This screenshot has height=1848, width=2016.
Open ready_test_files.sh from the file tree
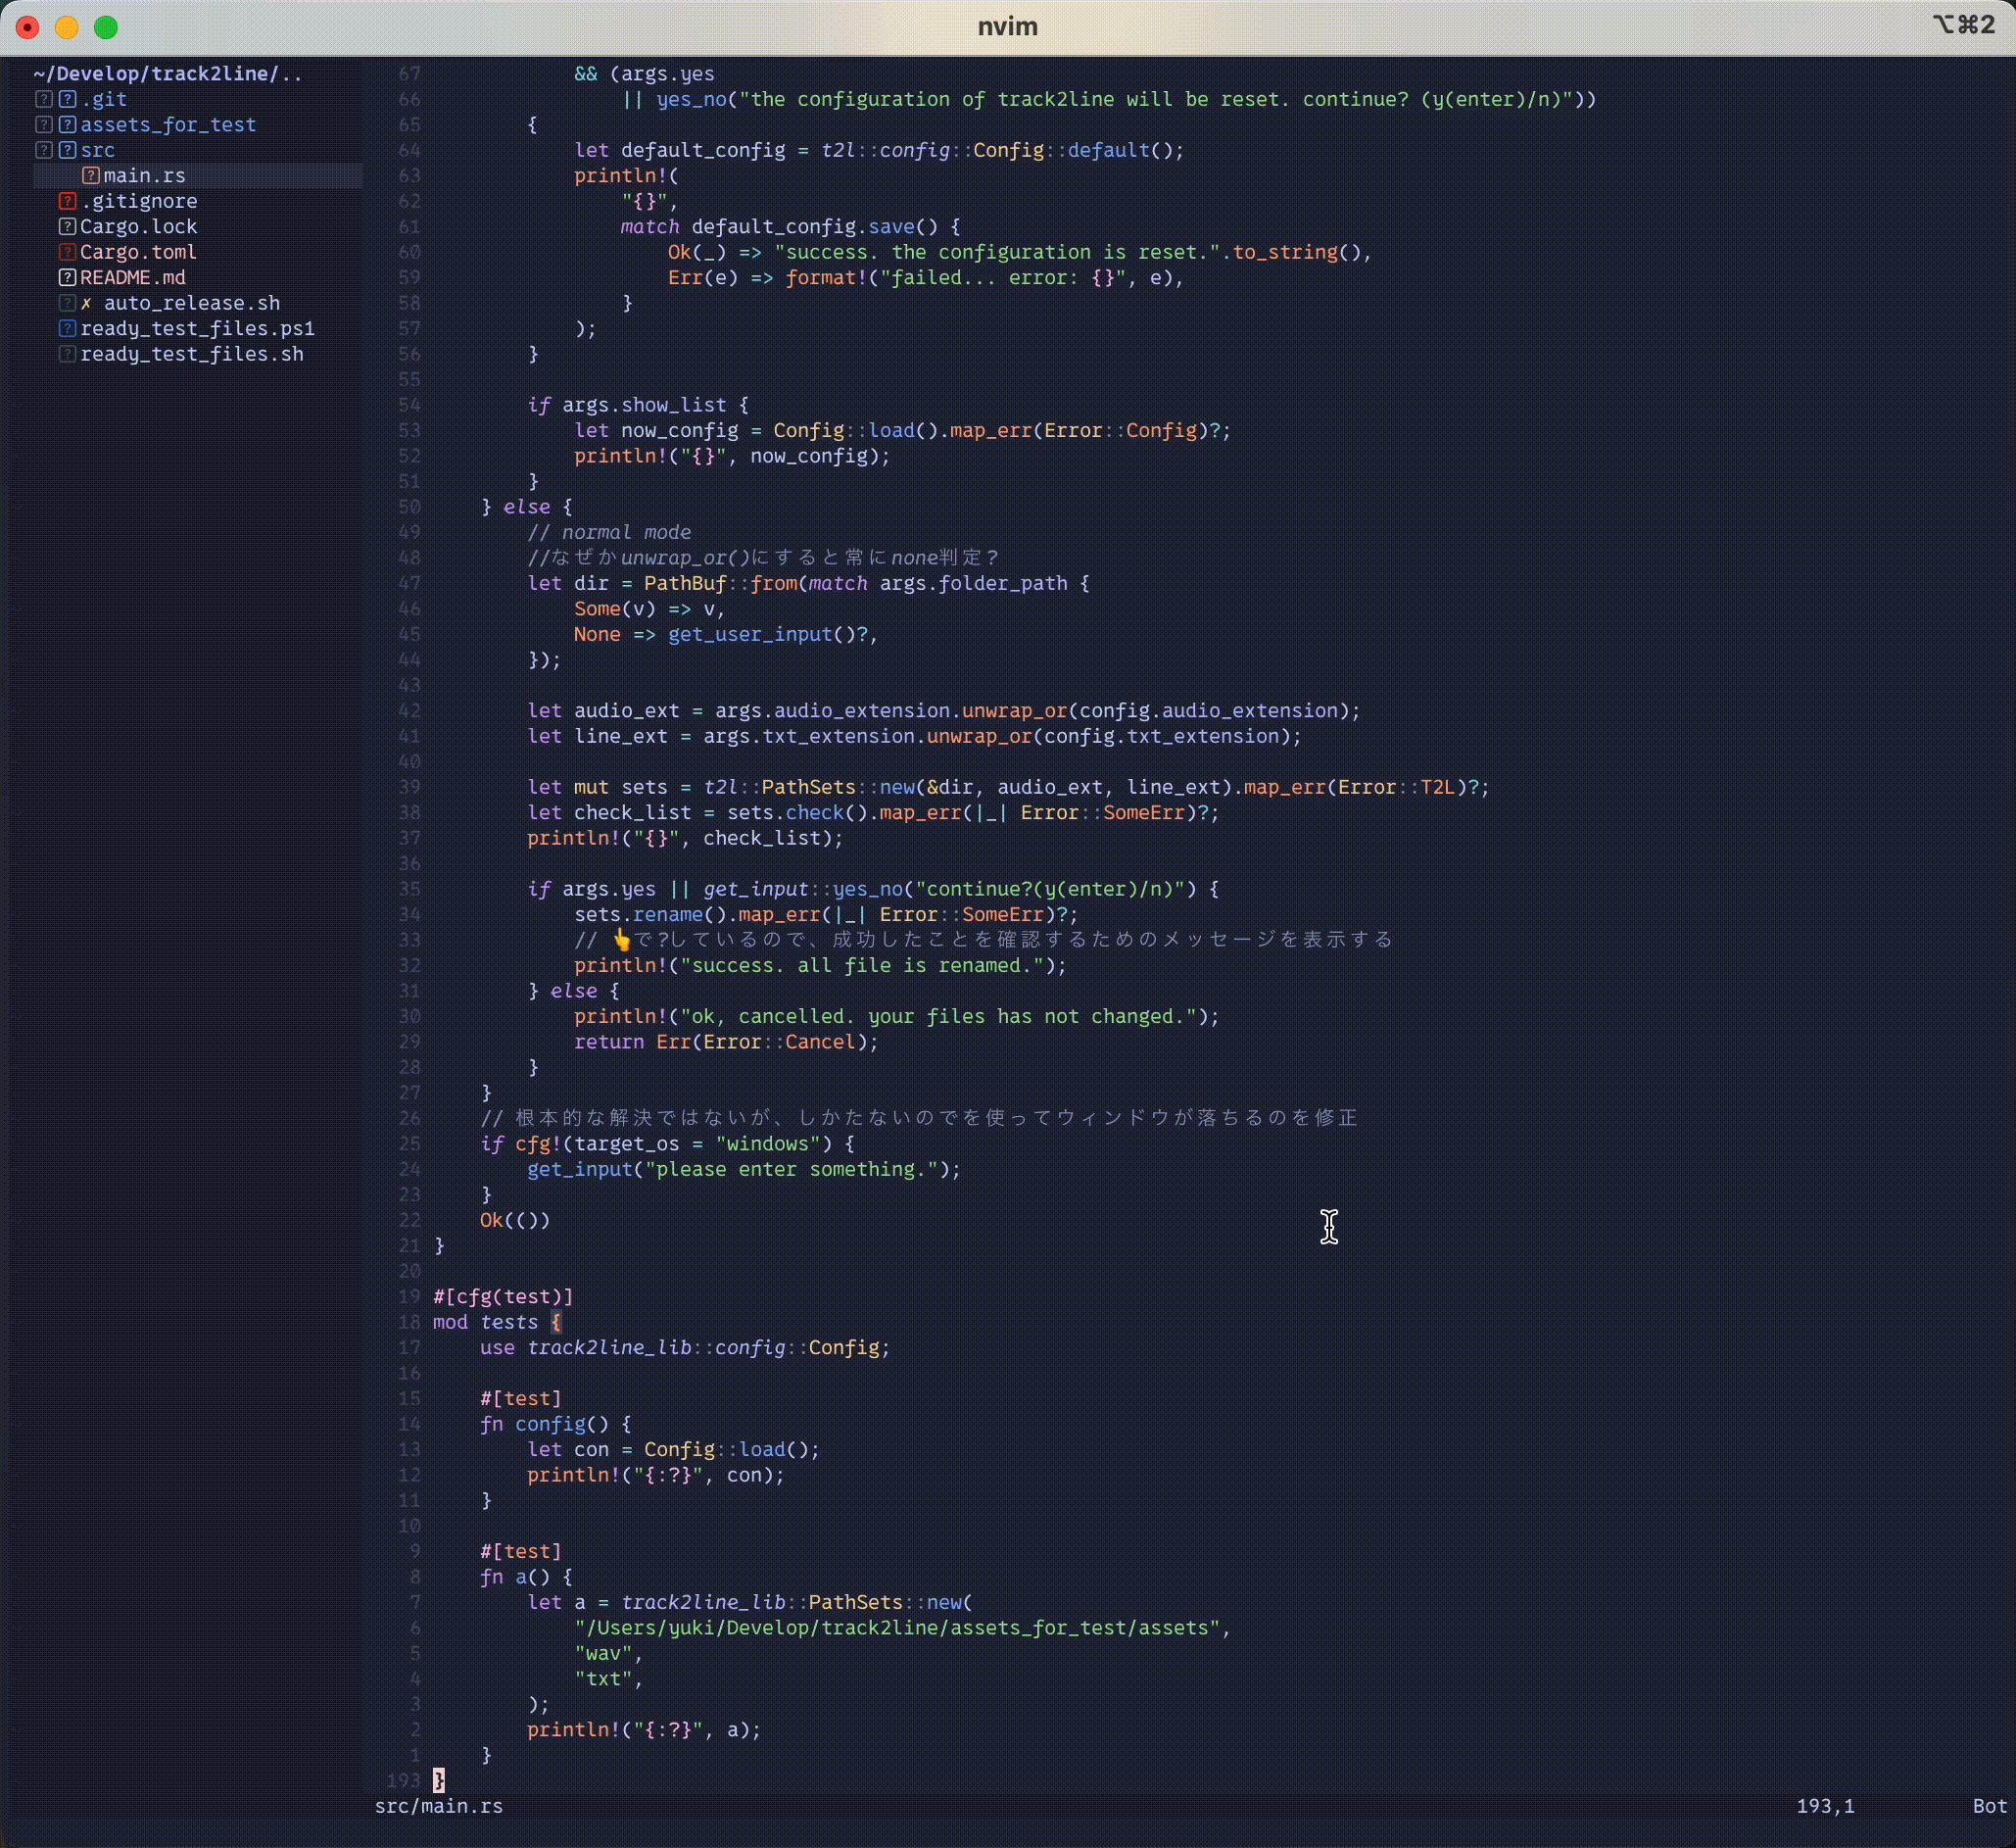[x=192, y=354]
